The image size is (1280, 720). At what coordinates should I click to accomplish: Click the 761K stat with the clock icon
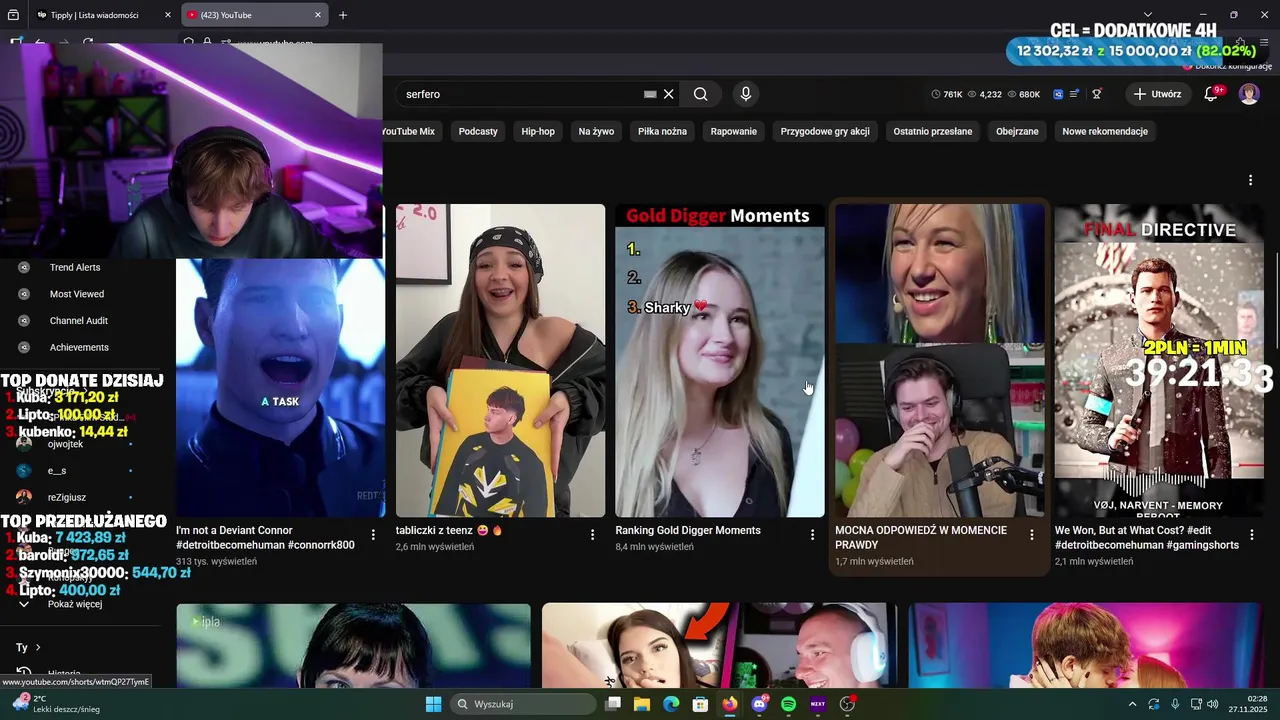(x=946, y=94)
